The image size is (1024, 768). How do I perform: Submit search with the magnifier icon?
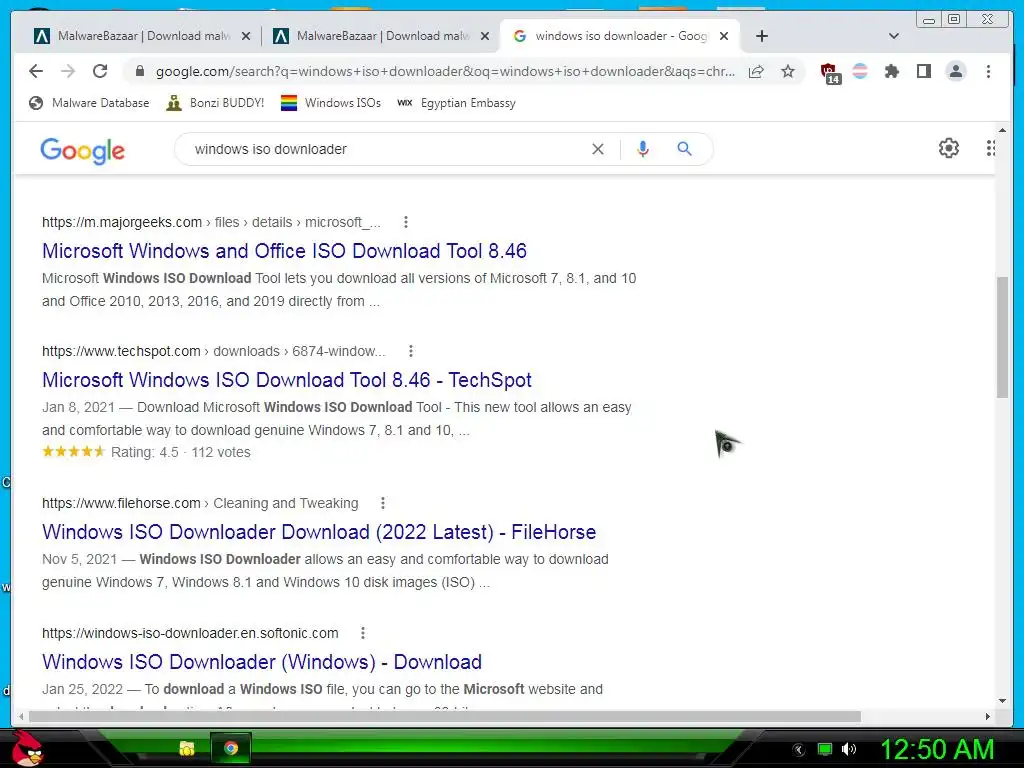tap(684, 149)
